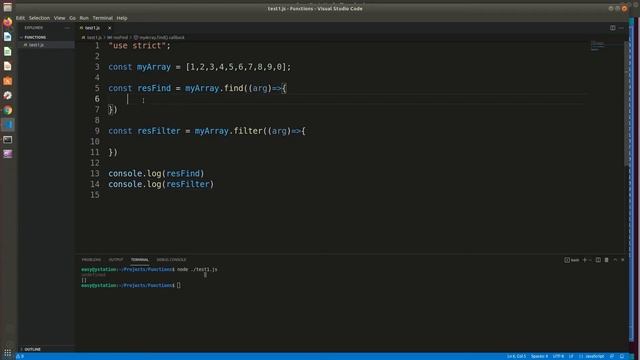Switch to the PROBLEMS panel tab
Image resolution: width=640 pixels, height=360 pixels.
click(91, 260)
